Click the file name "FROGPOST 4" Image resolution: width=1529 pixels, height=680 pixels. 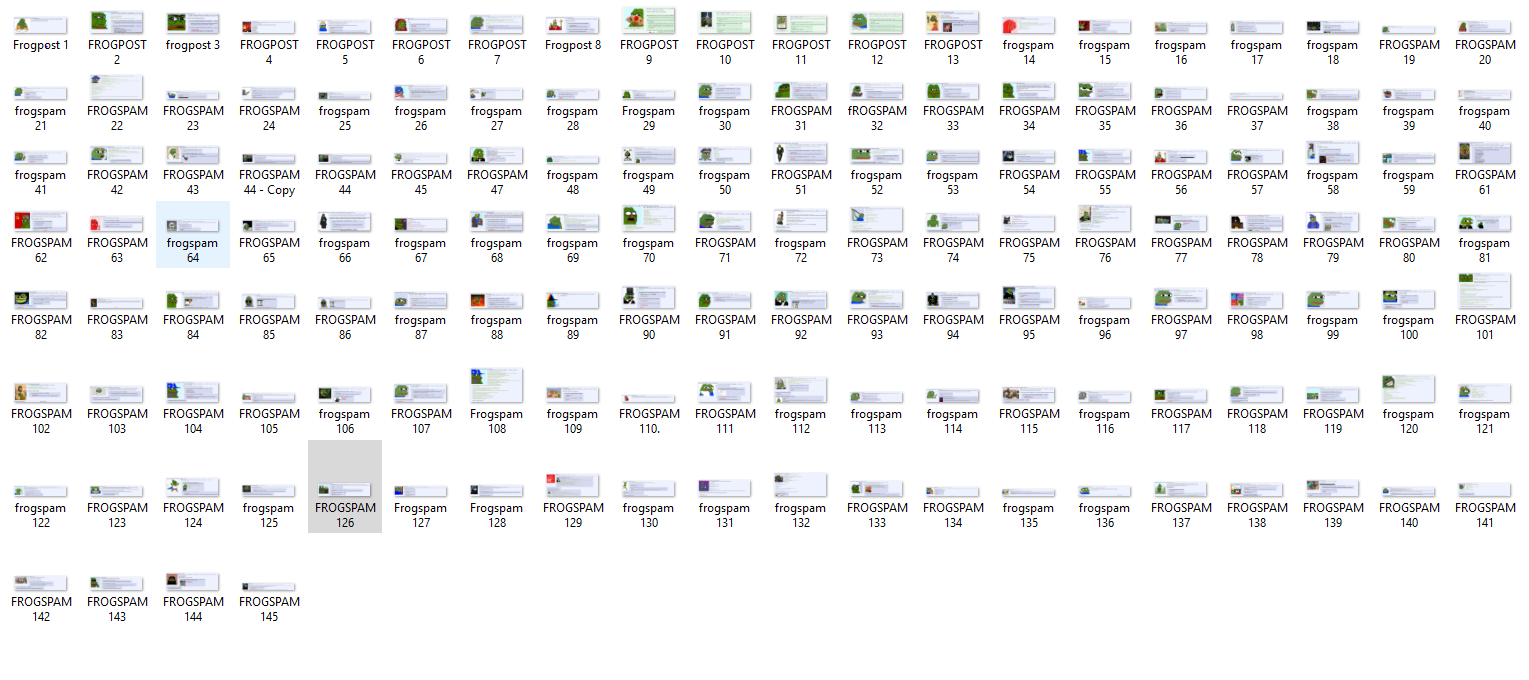pyautogui.click(x=269, y=52)
